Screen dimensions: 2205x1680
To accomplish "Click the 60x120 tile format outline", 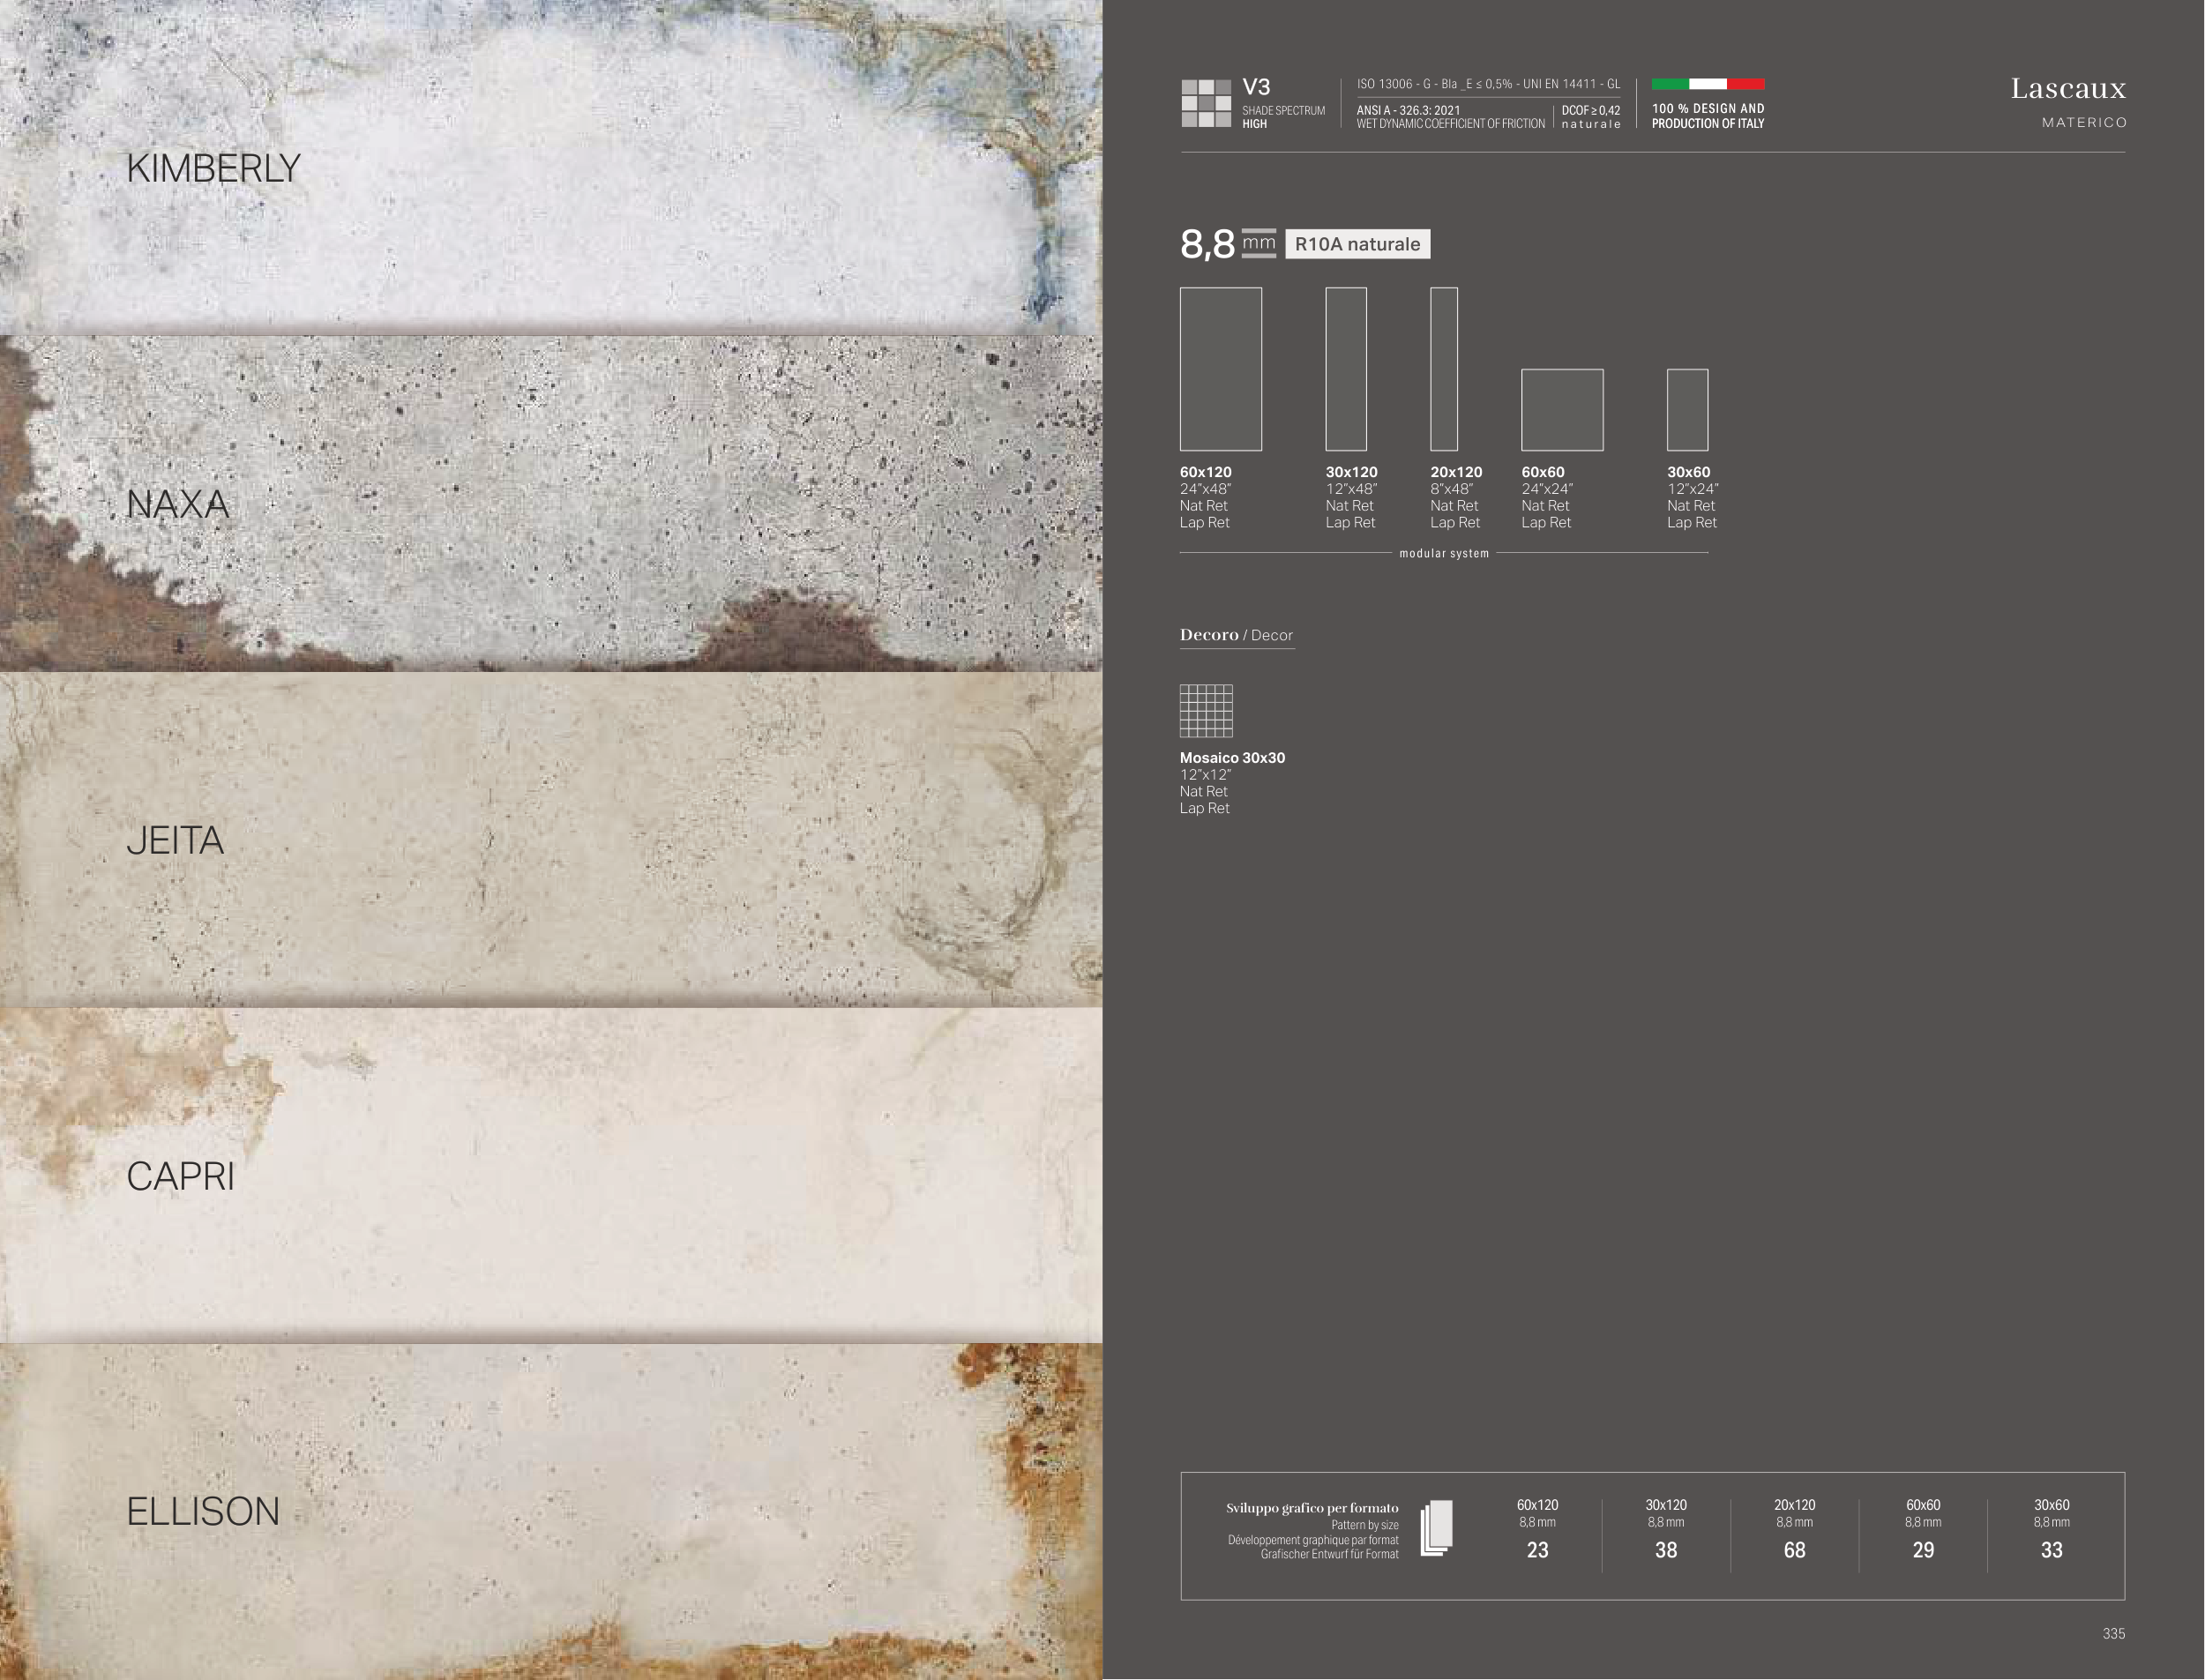I will (x=1220, y=369).
